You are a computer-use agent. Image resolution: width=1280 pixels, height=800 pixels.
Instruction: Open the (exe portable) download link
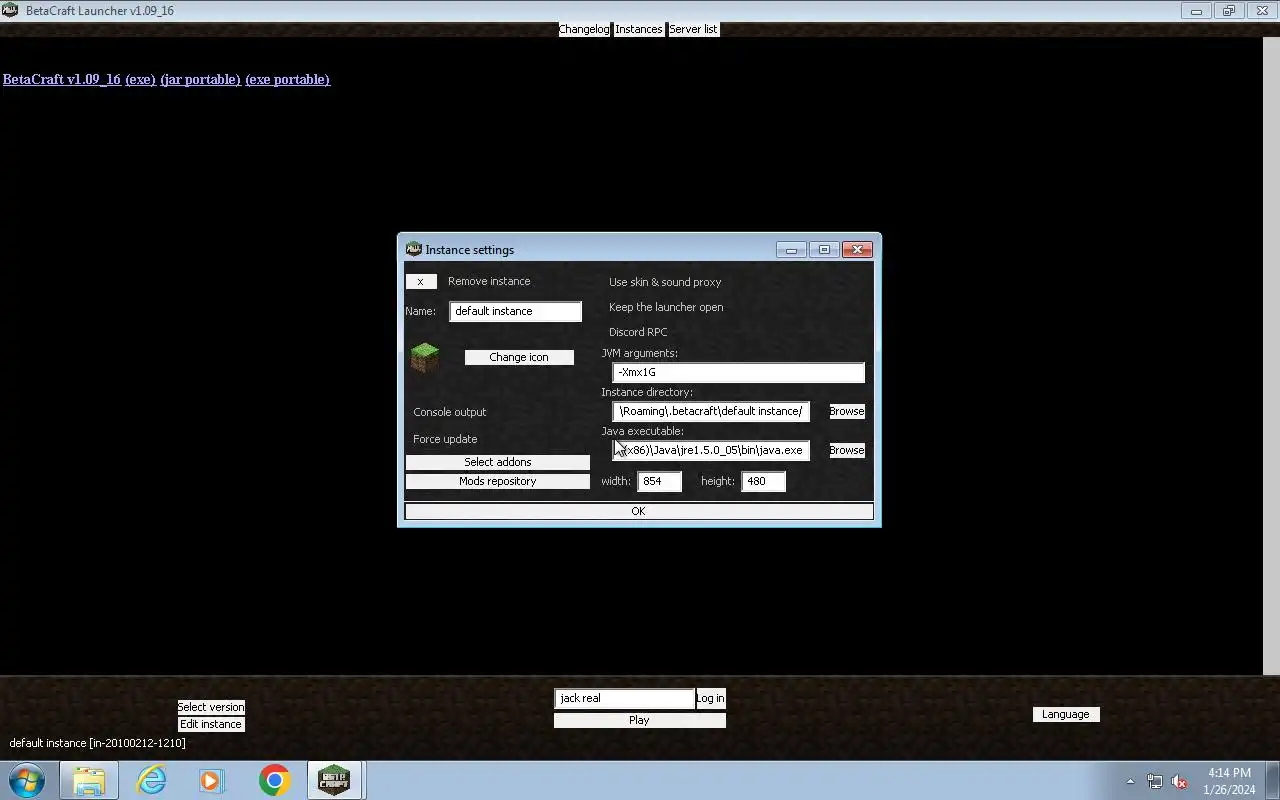(x=287, y=79)
